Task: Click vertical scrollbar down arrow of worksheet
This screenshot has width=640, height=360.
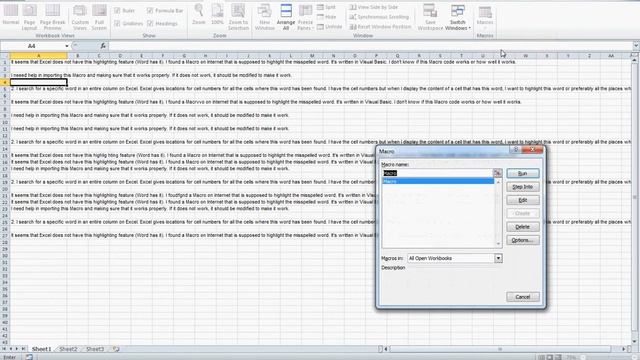Action: click(635, 342)
